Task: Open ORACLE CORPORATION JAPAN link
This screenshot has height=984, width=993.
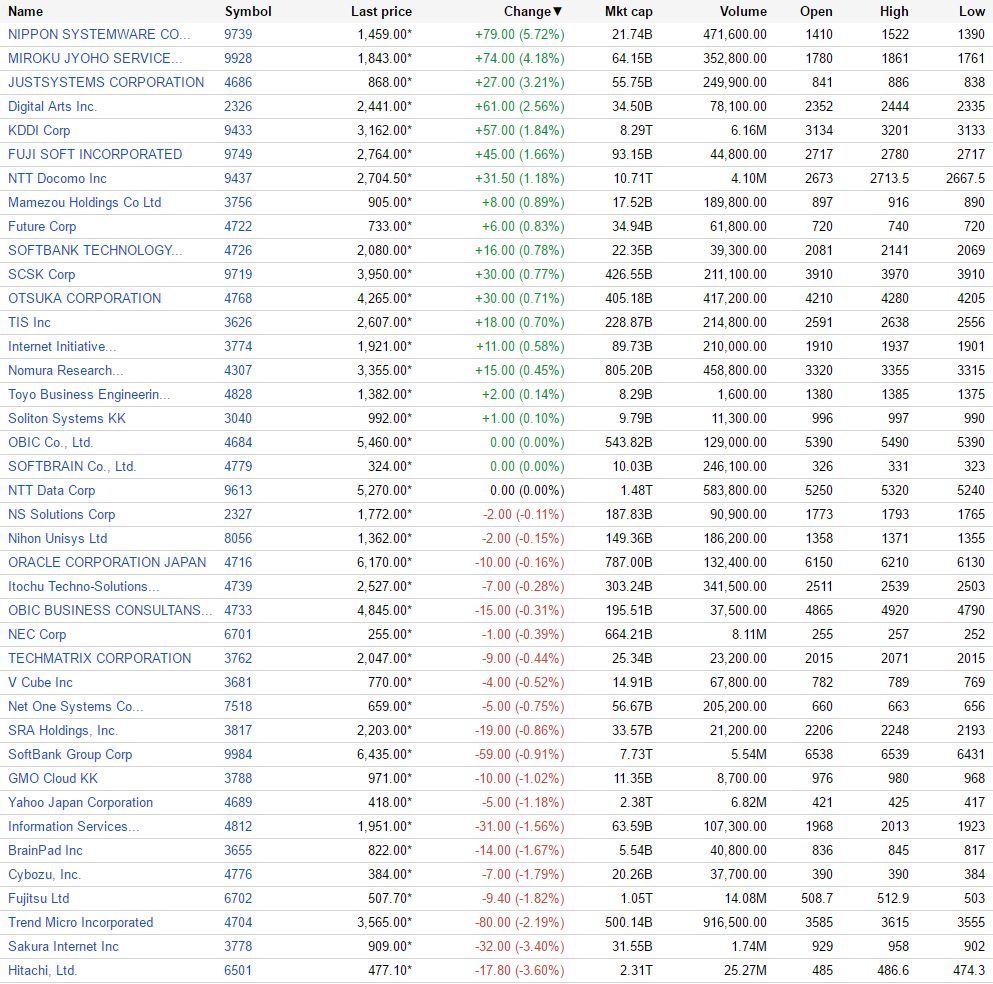Action: tap(107, 562)
